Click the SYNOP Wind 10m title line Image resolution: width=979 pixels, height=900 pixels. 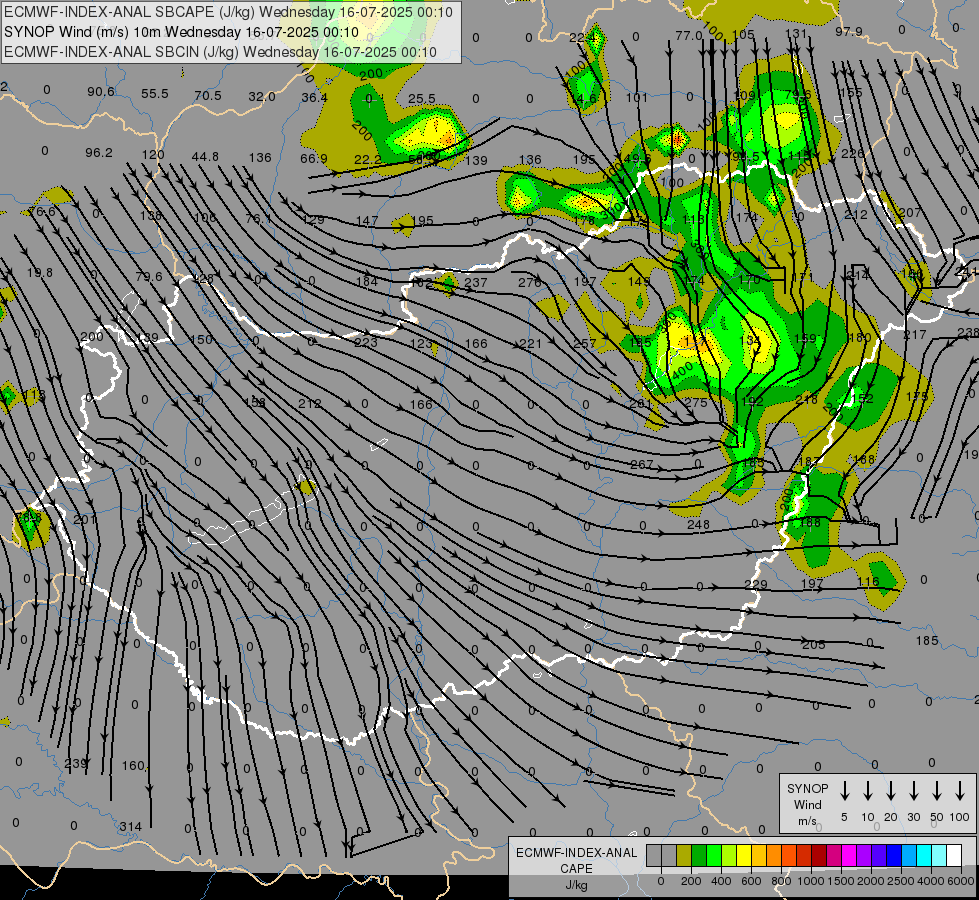pos(181,32)
